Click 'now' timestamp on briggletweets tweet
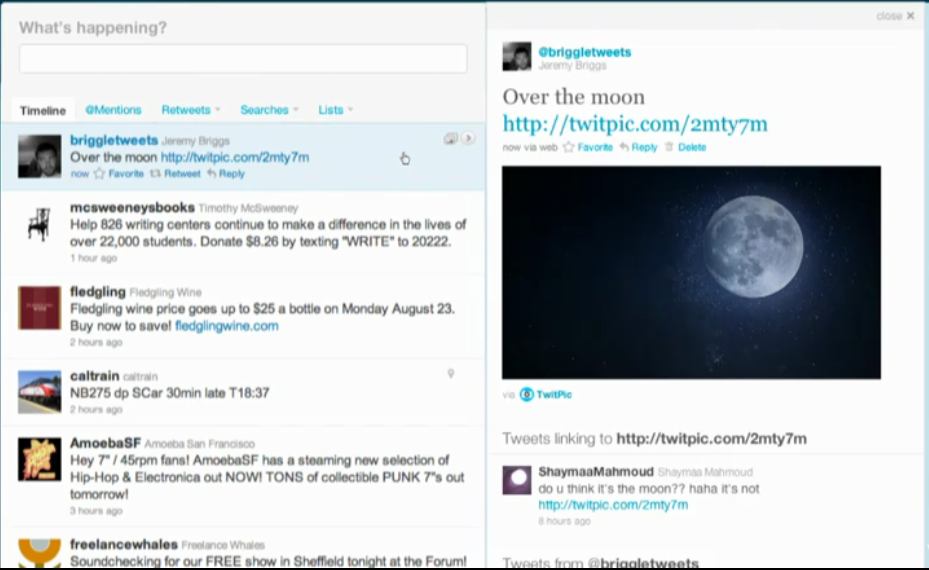The height and width of the screenshot is (570, 929). pyautogui.click(x=79, y=174)
